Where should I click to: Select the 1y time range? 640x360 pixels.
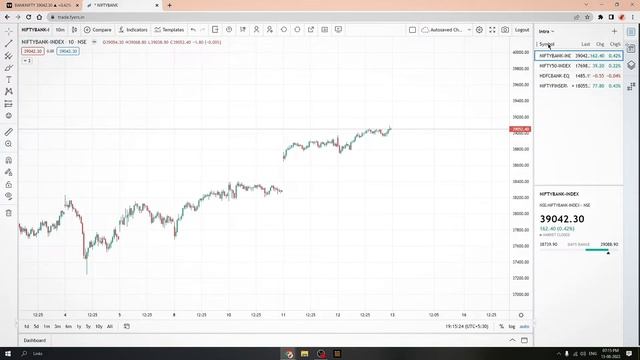79,327
